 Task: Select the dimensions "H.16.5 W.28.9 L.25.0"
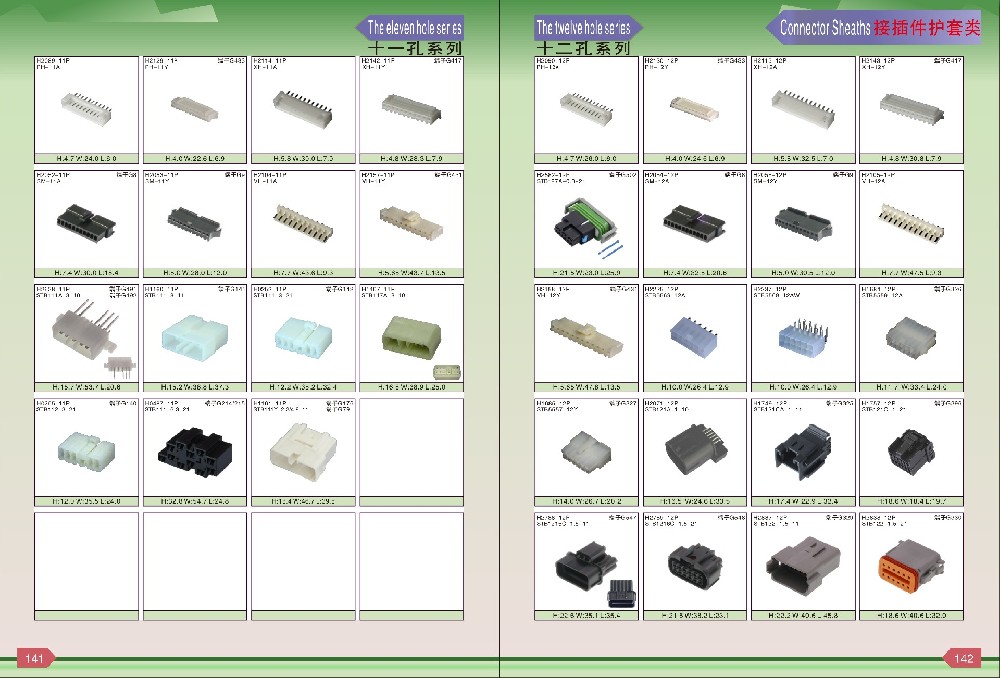point(411,387)
